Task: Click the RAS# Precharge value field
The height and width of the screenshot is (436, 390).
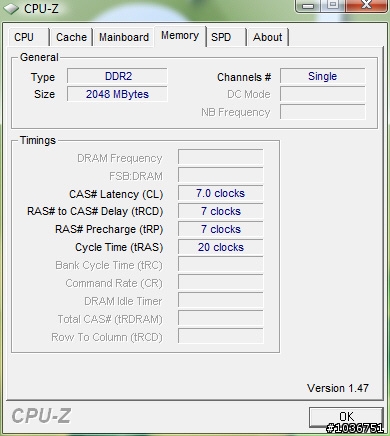Action: coord(221,229)
